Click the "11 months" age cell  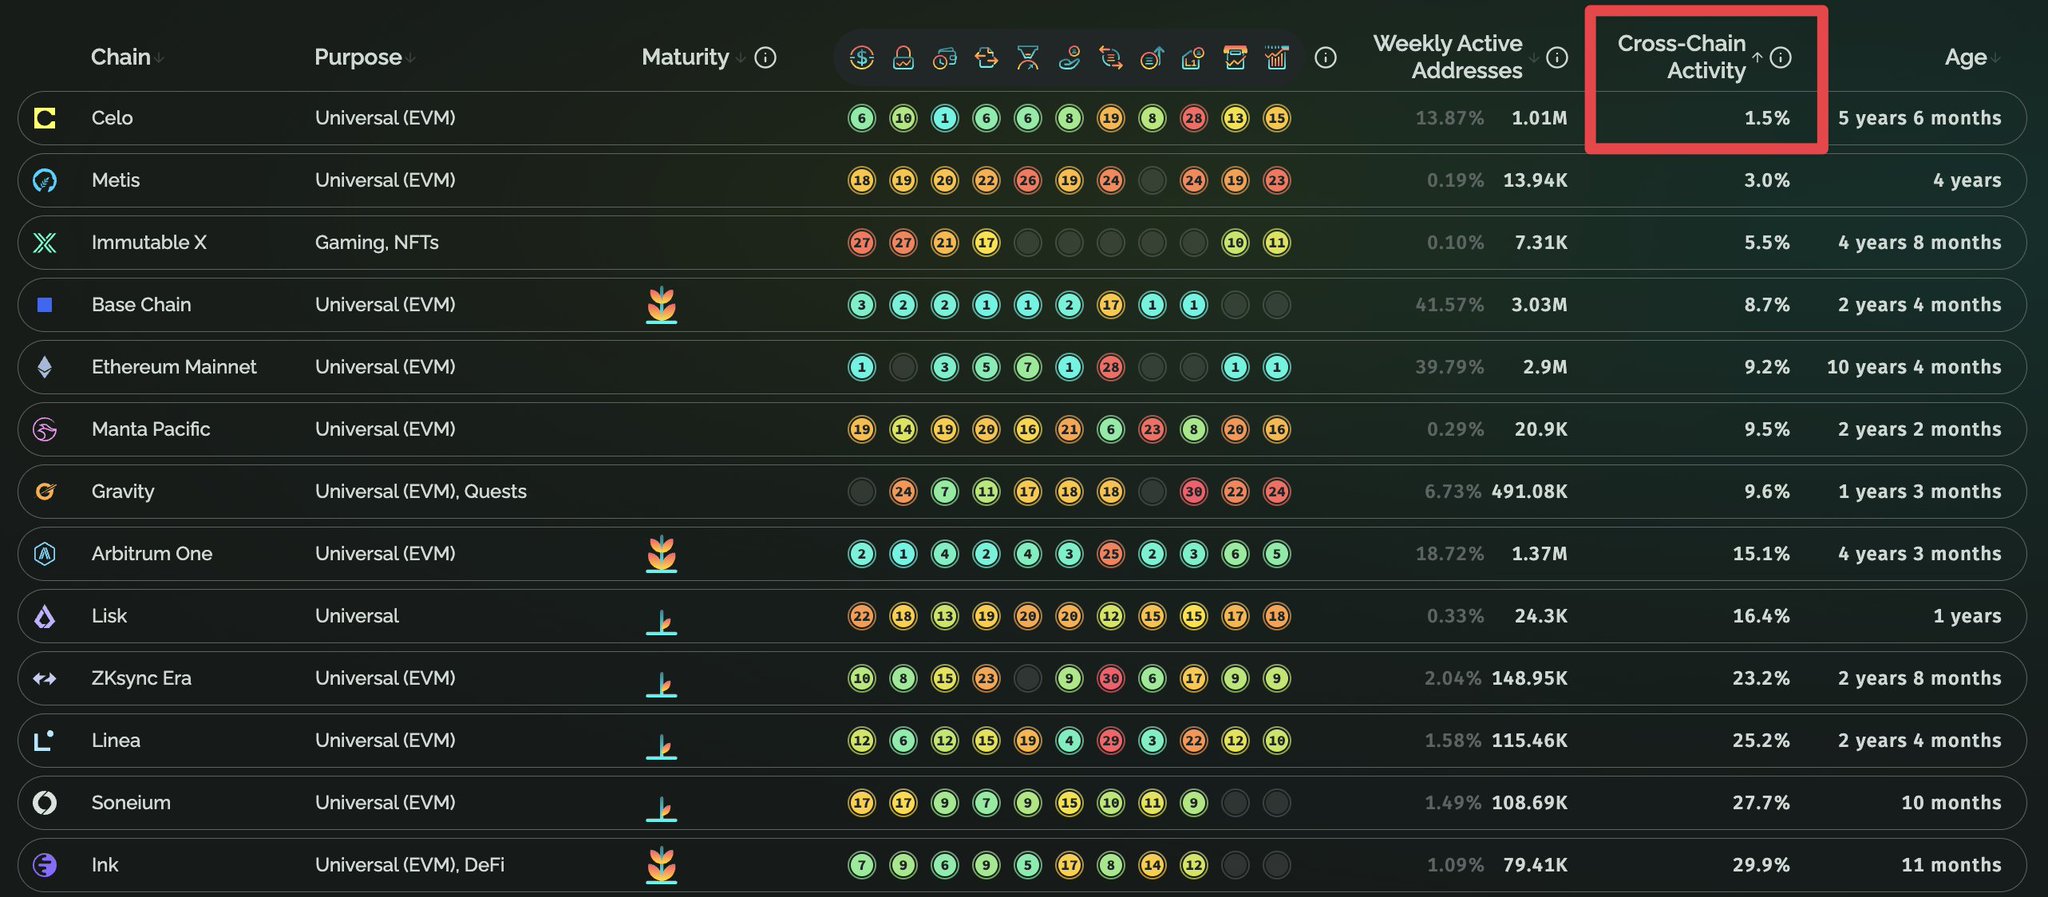(x=1951, y=865)
